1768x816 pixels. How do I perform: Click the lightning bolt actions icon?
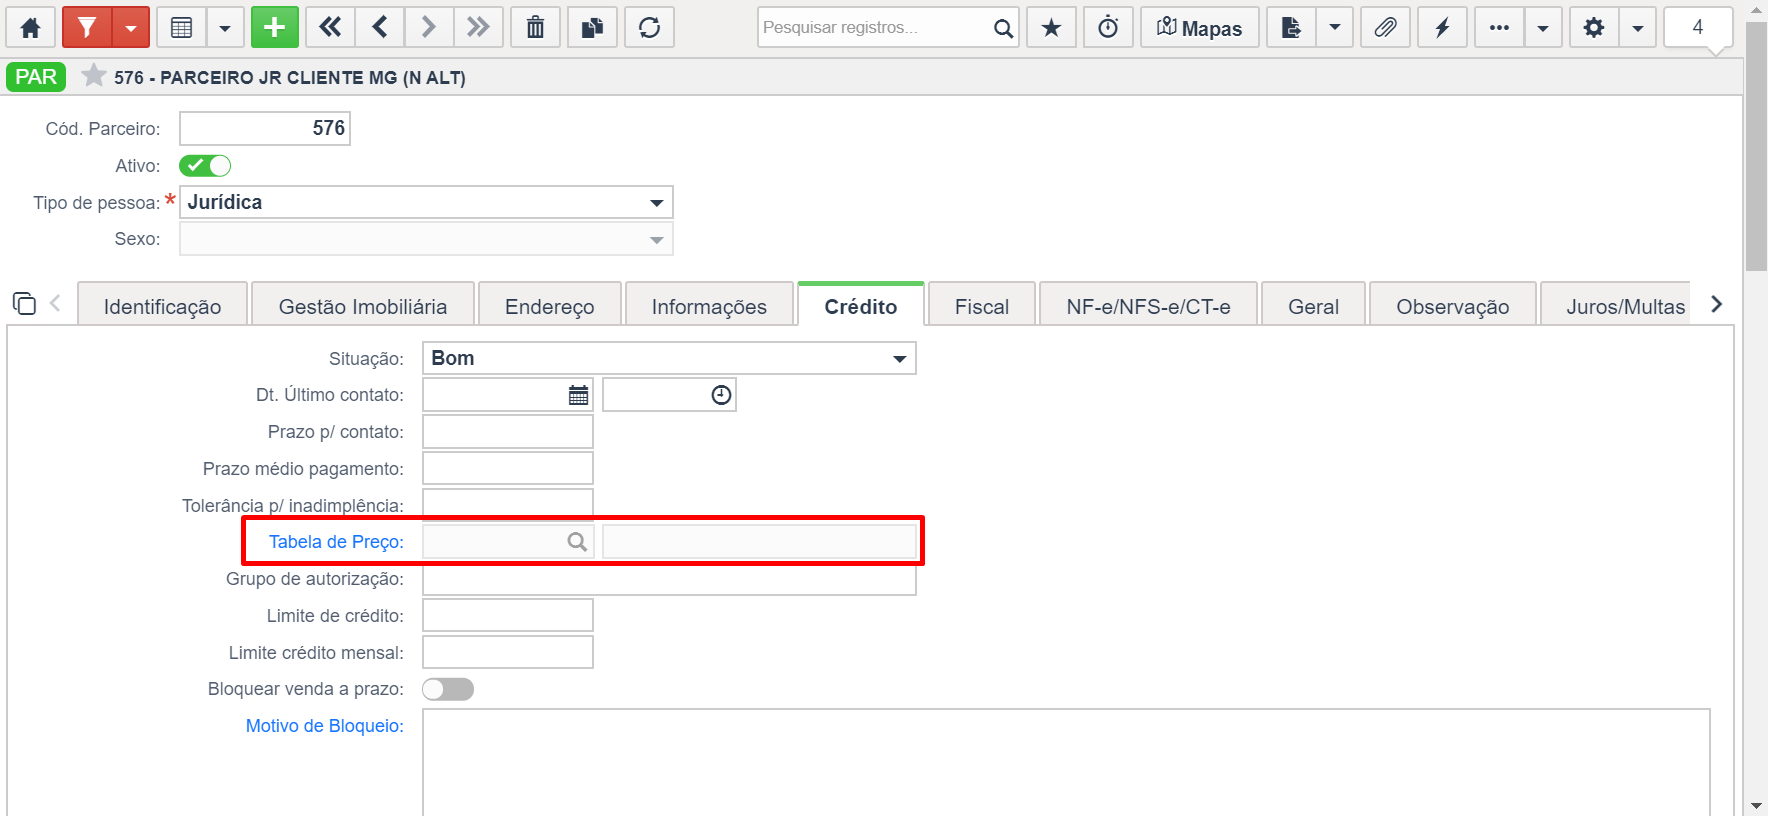[x=1442, y=27]
